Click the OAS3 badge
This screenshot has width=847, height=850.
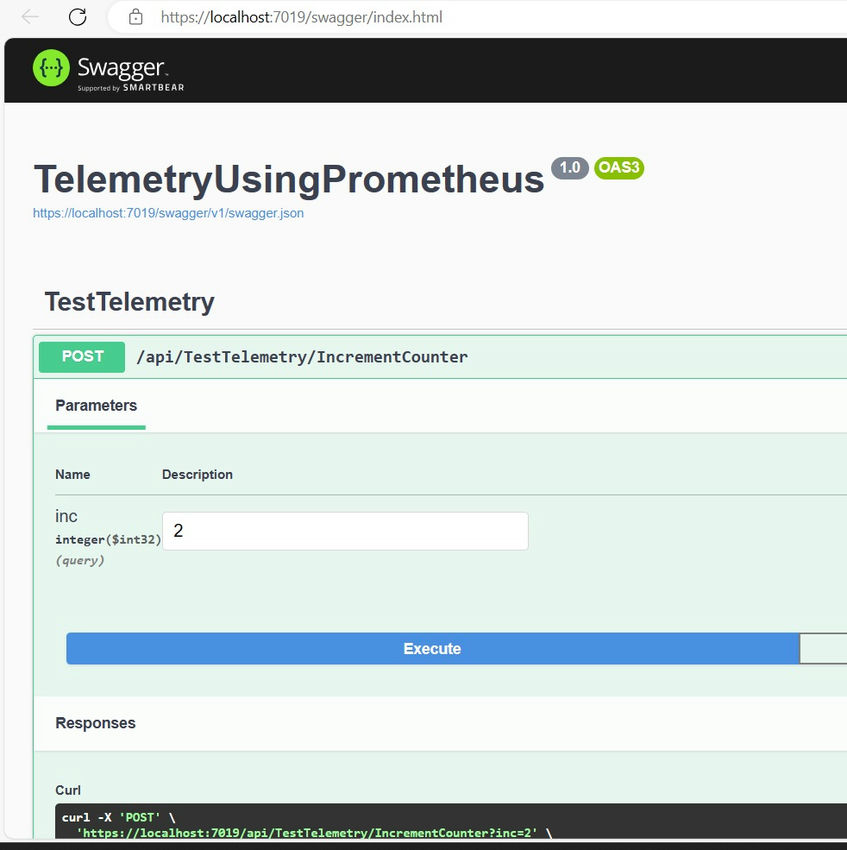[619, 168]
